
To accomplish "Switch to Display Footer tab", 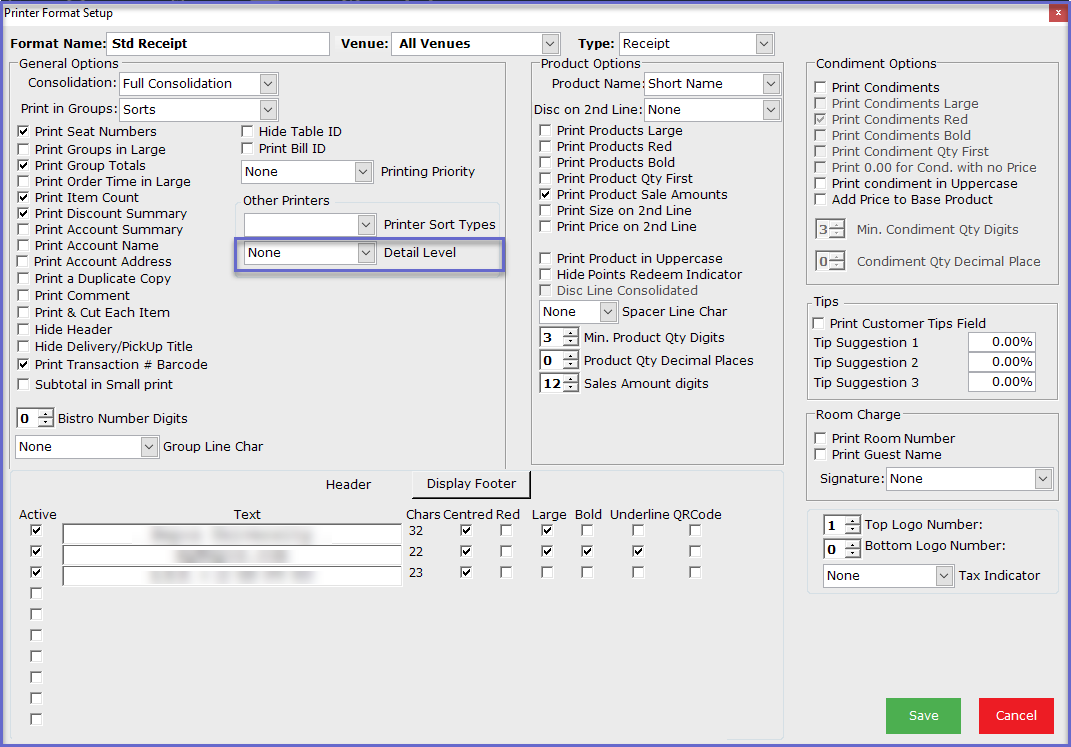I will [471, 483].
